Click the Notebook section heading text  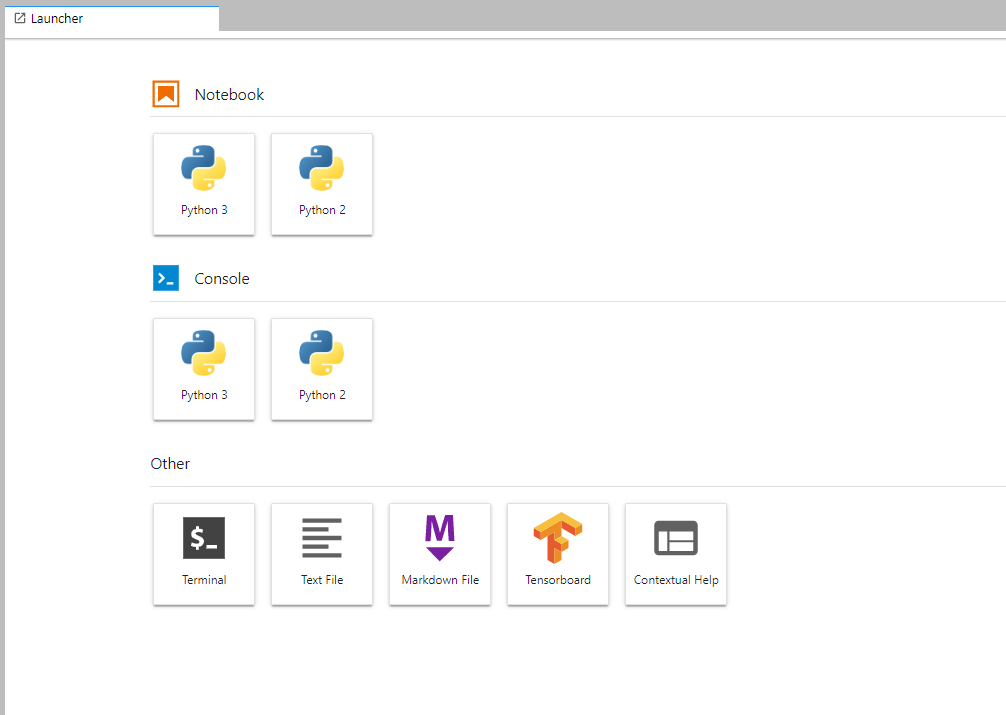coord(229,94)
